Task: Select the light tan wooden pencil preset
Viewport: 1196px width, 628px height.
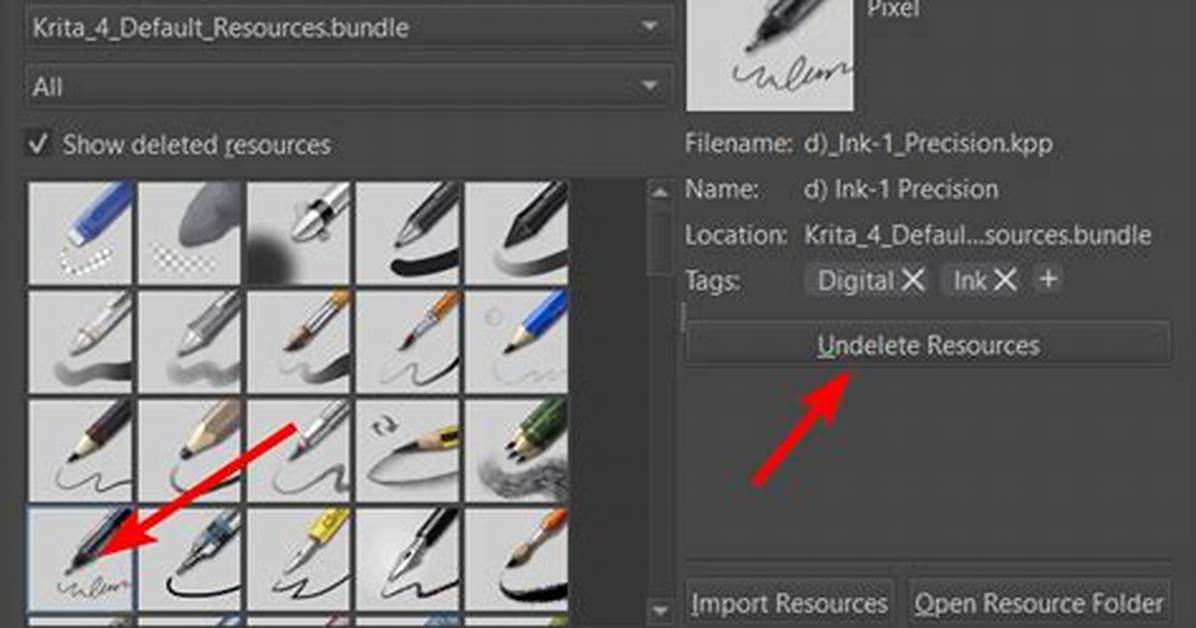Action: [190, 450]
